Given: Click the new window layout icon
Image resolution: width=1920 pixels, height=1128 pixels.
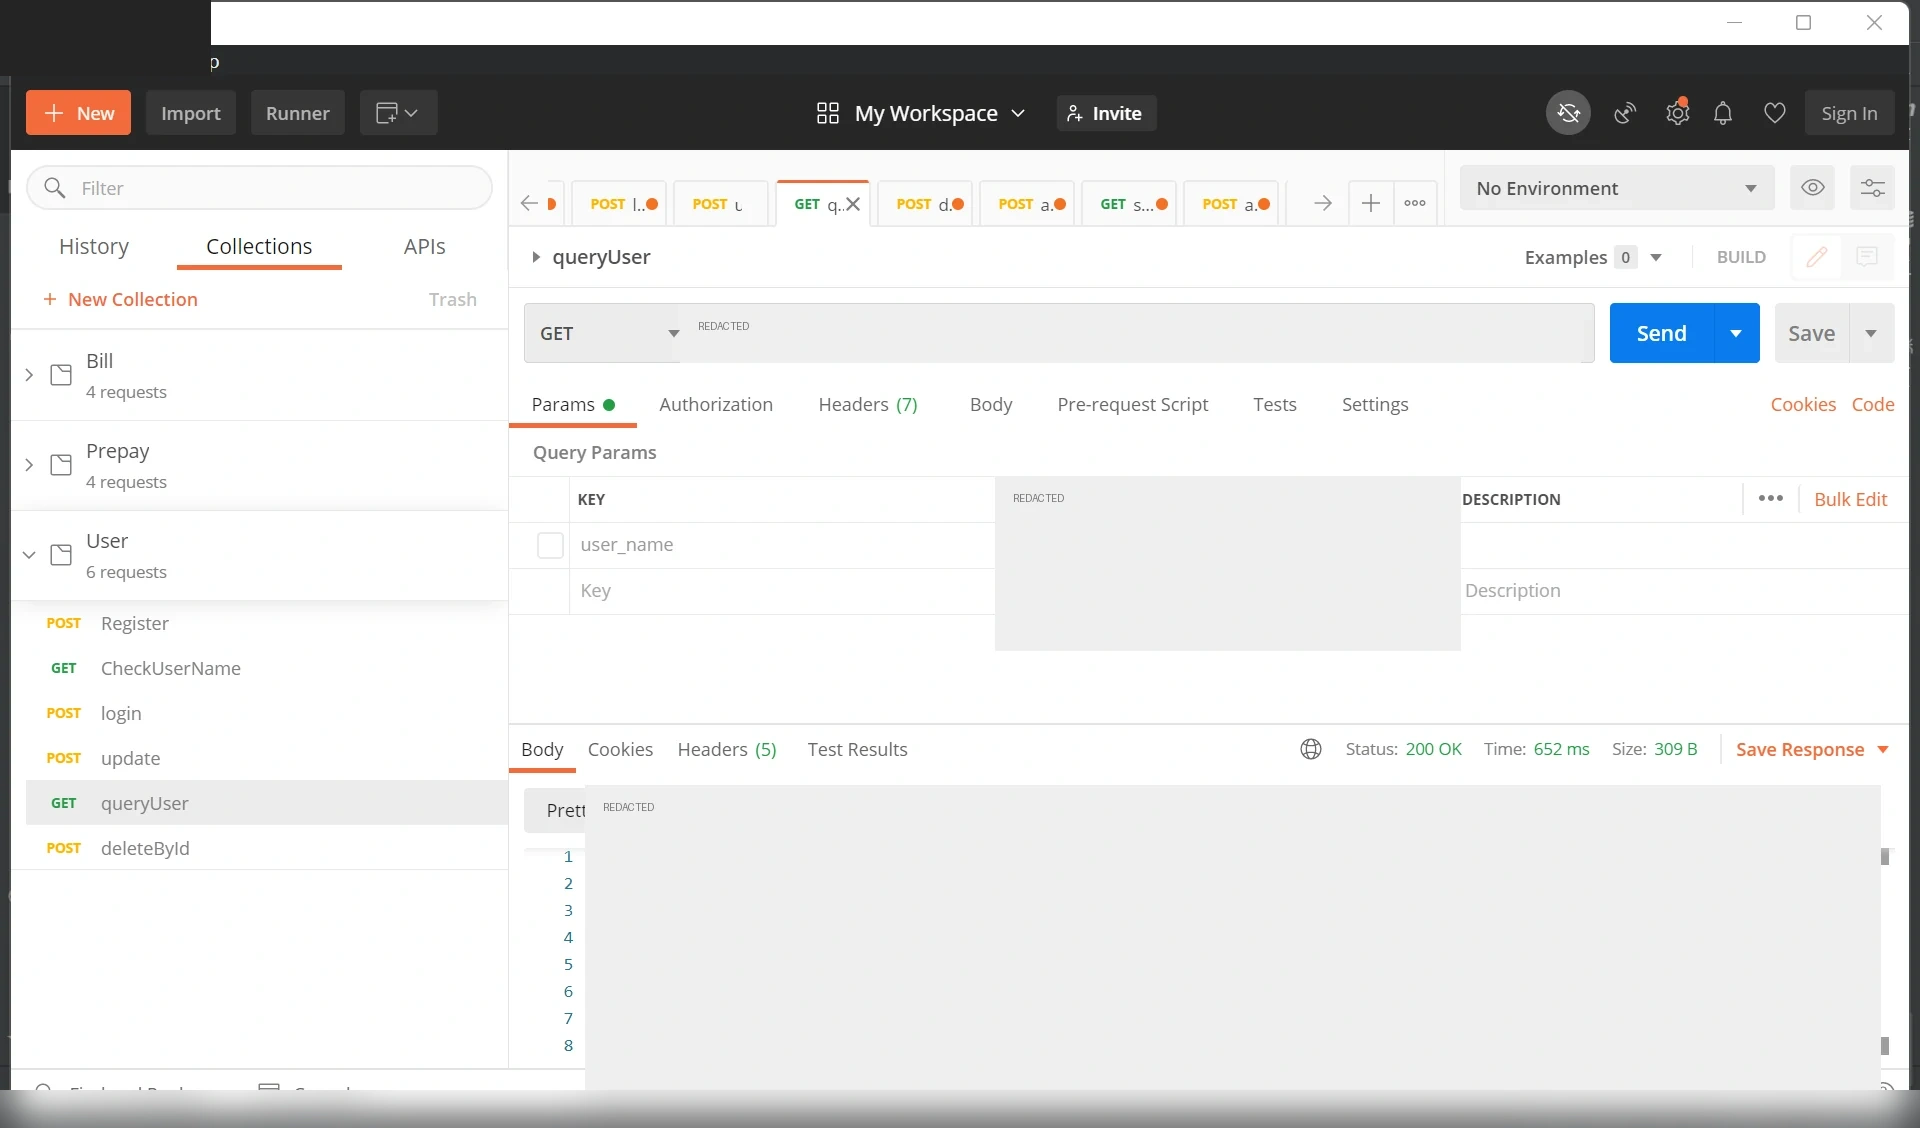Looking at the screenshot, I should point(397,113).
